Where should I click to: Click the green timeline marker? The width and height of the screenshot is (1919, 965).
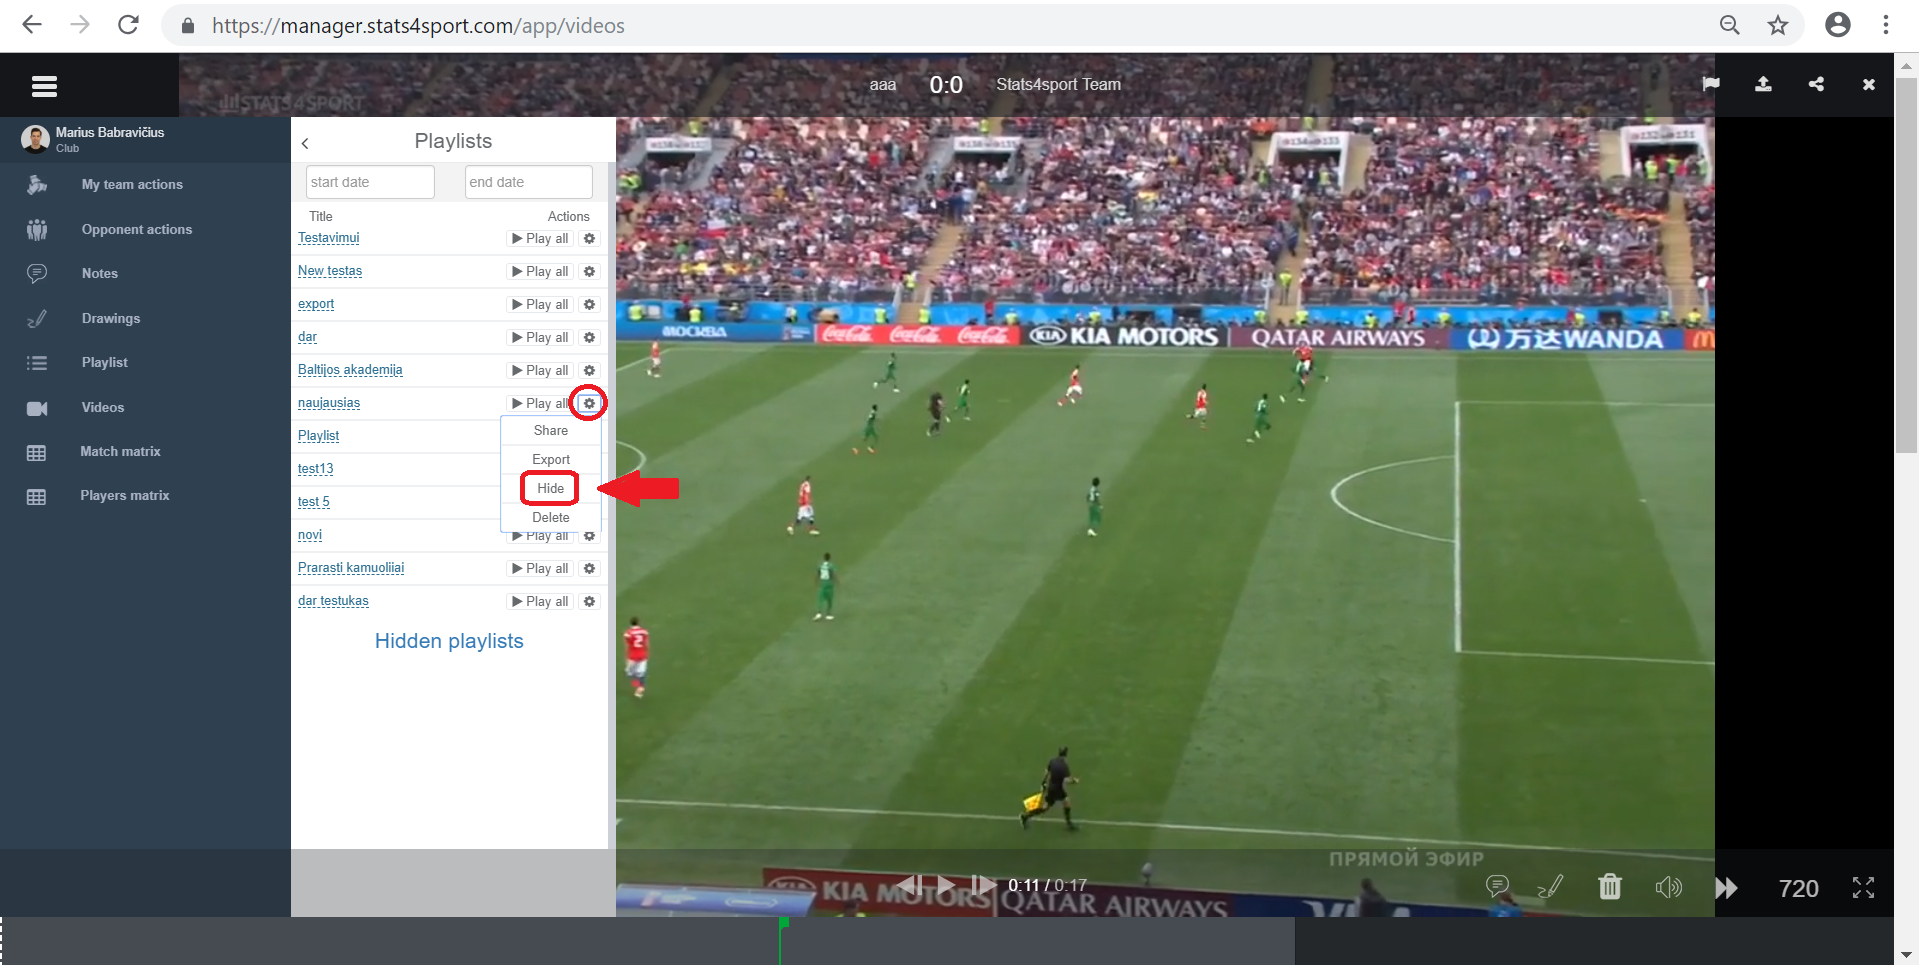point(783,924)
